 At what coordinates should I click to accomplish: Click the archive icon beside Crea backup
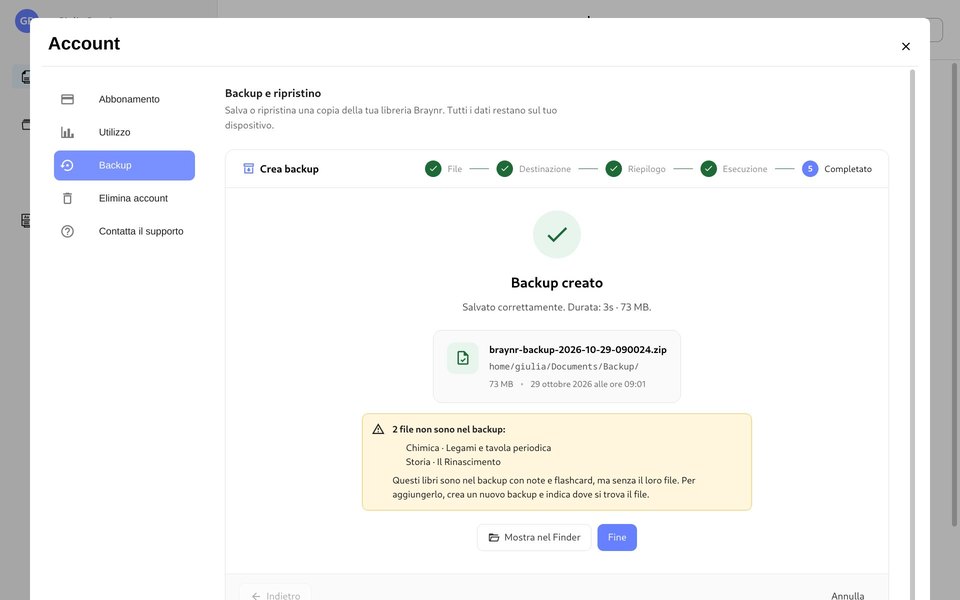(249, 168)
